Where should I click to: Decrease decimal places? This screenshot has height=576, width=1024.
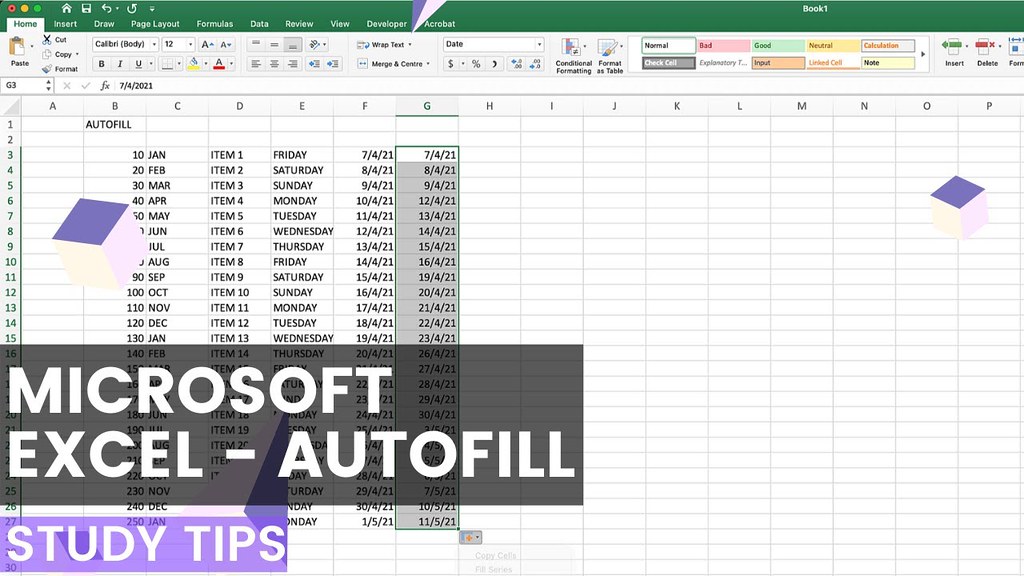536,64
